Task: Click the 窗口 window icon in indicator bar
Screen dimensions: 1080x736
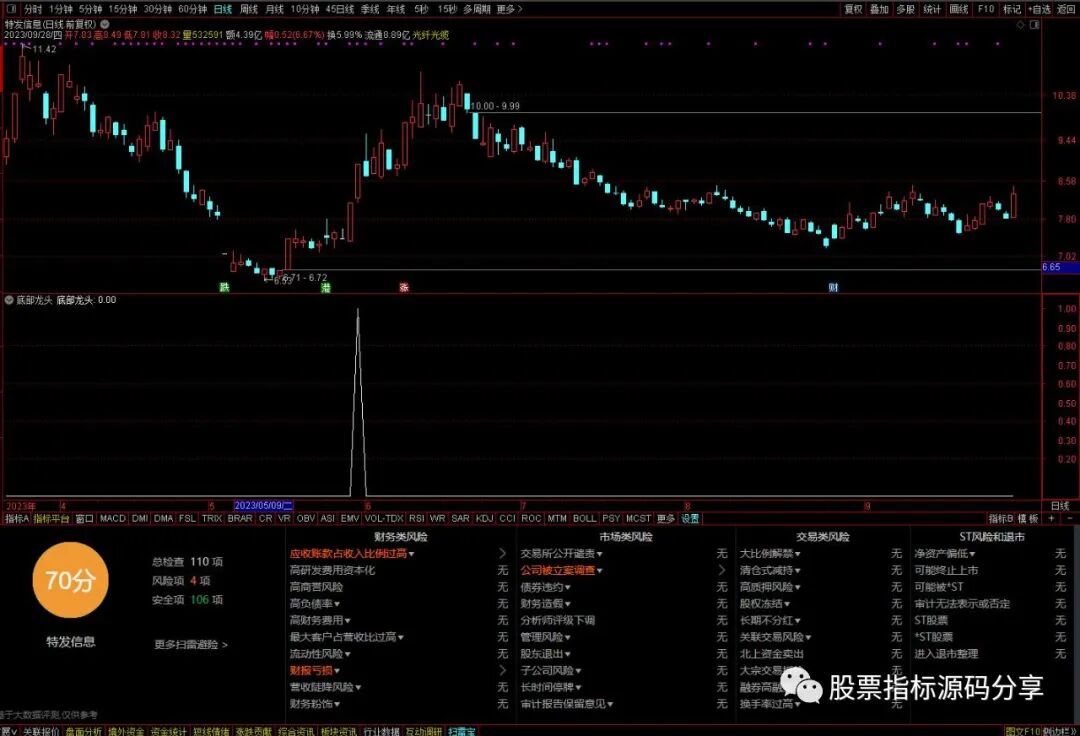Action: (x=84, y=518)
